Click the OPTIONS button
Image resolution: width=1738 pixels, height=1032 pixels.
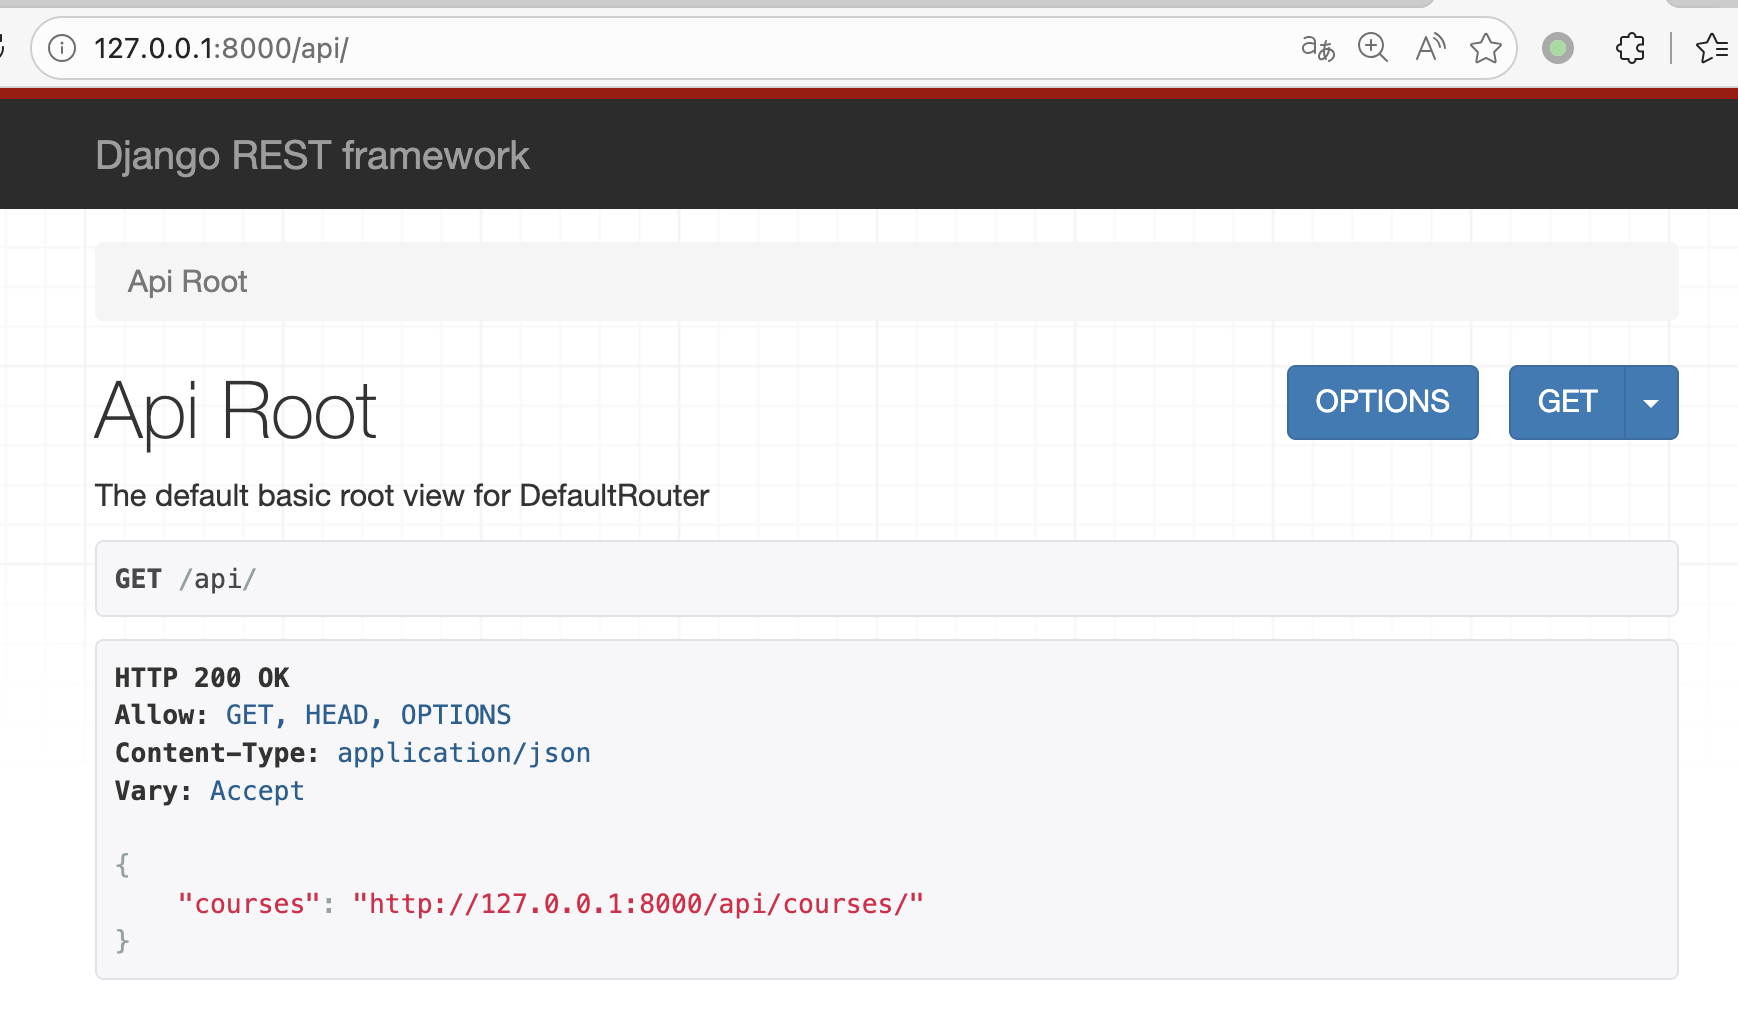1382,402
